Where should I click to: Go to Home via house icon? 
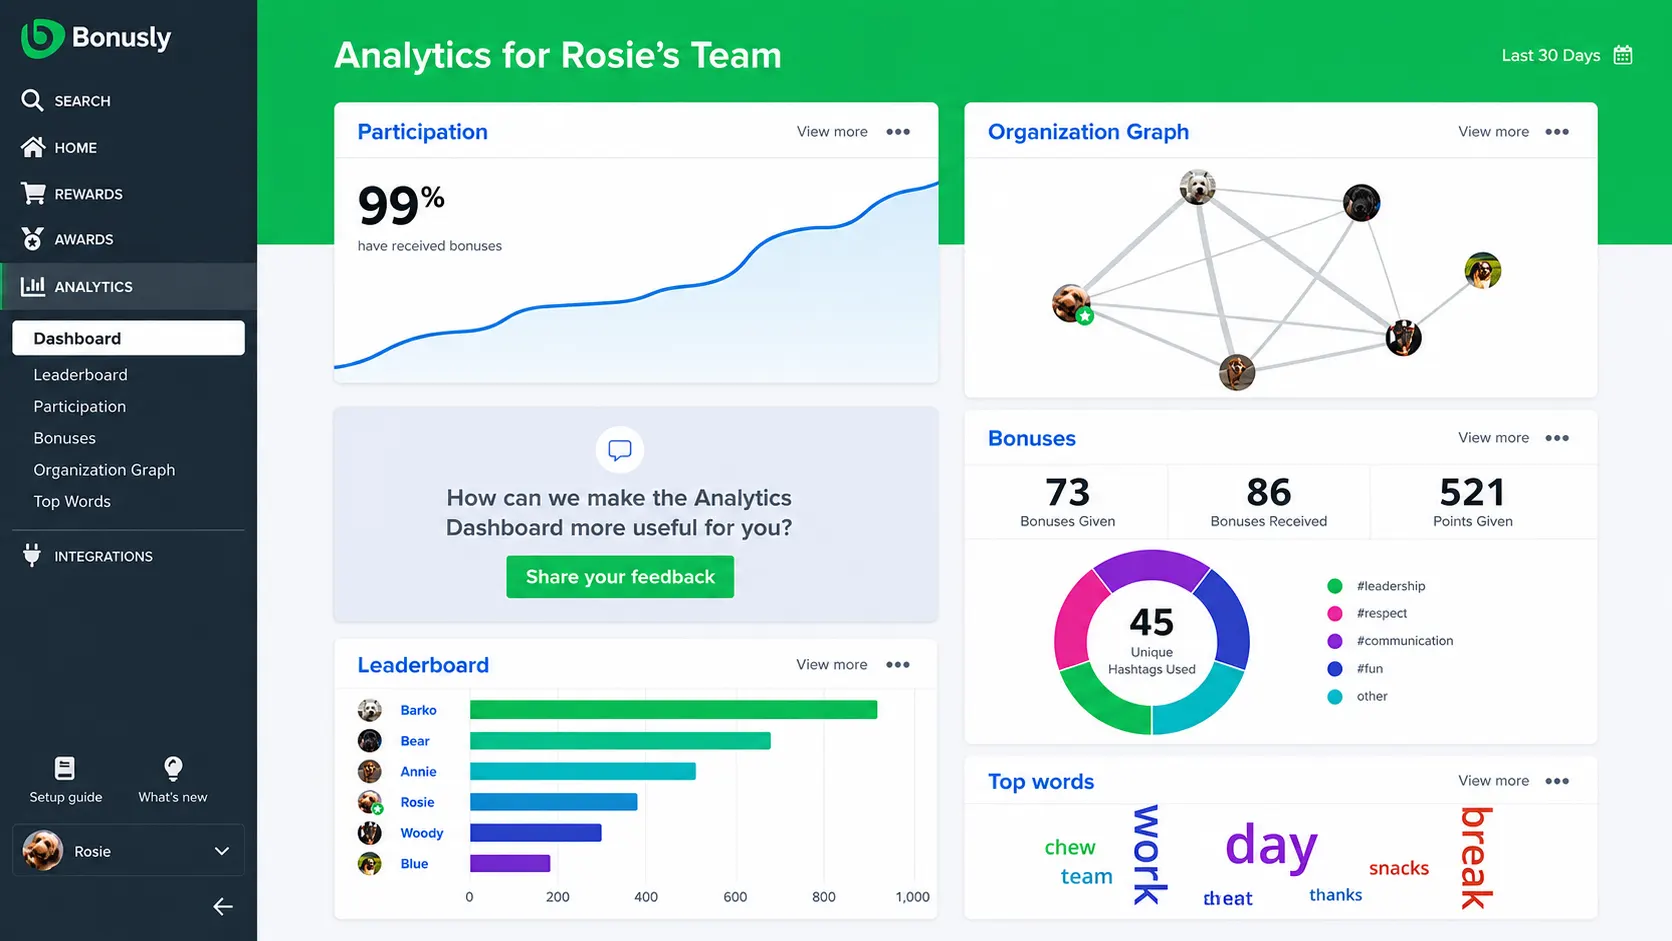[33, 147]
